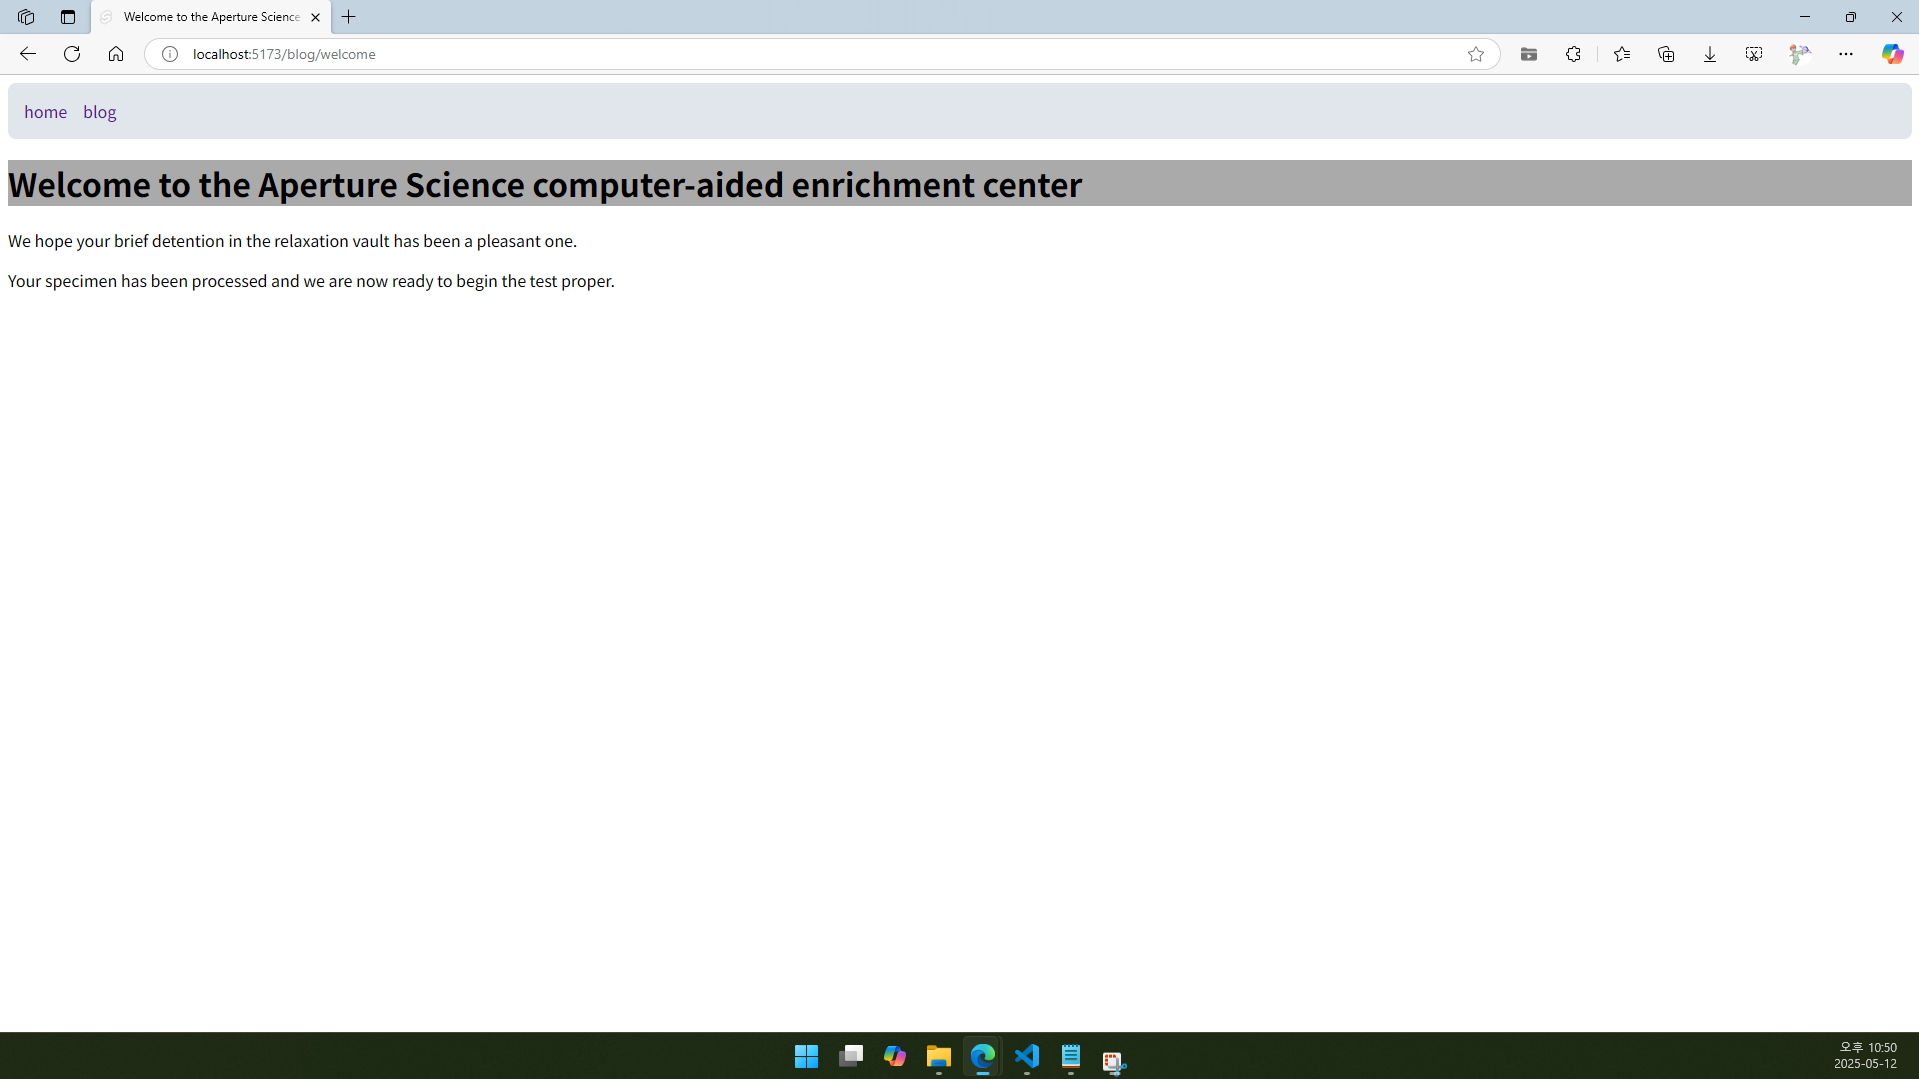
Task: Open the Downloads arrow icon
Action: (1710, 54)
